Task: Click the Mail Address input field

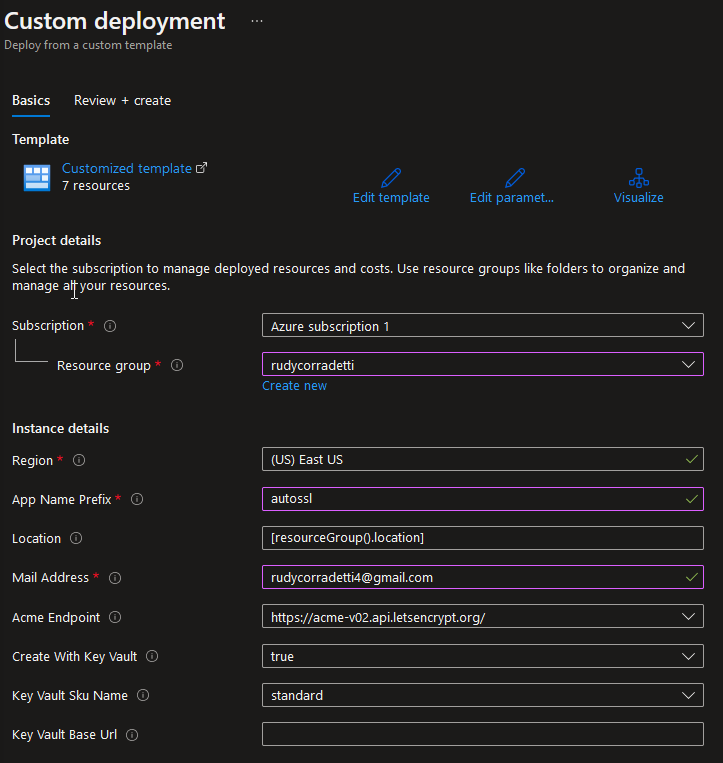Action: click(483, 577)
